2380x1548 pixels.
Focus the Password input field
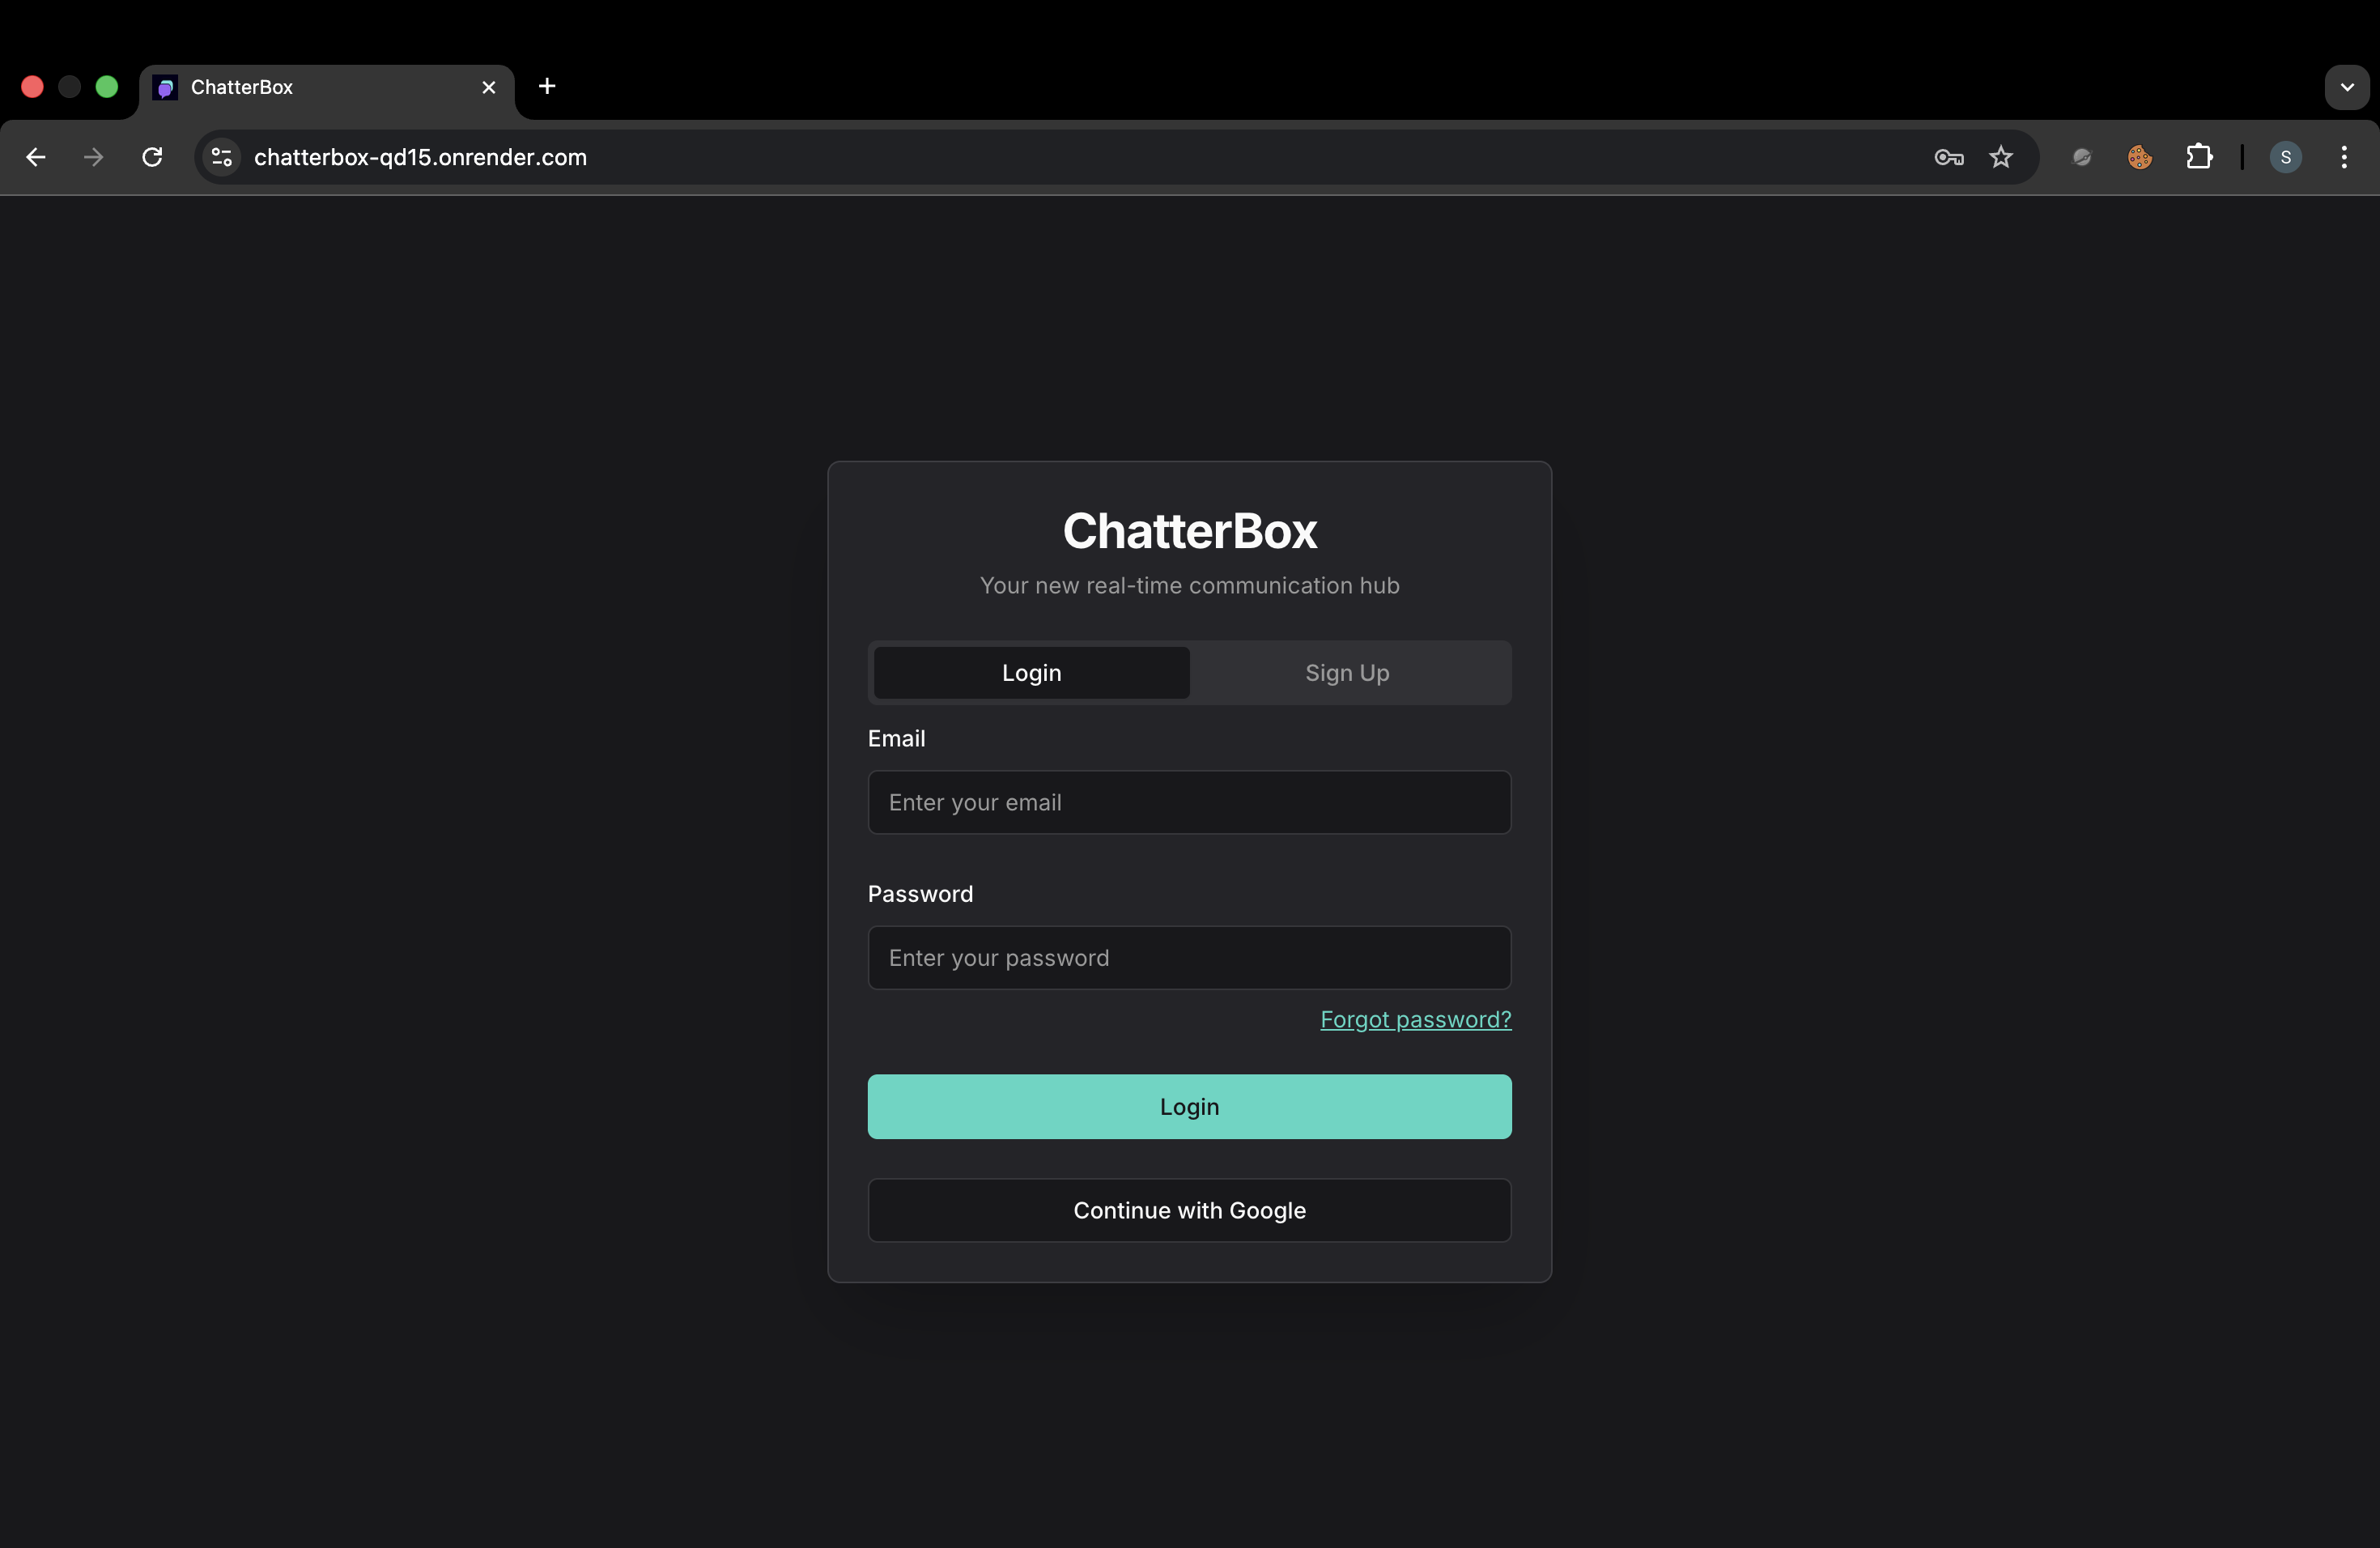coord(1189,958)
